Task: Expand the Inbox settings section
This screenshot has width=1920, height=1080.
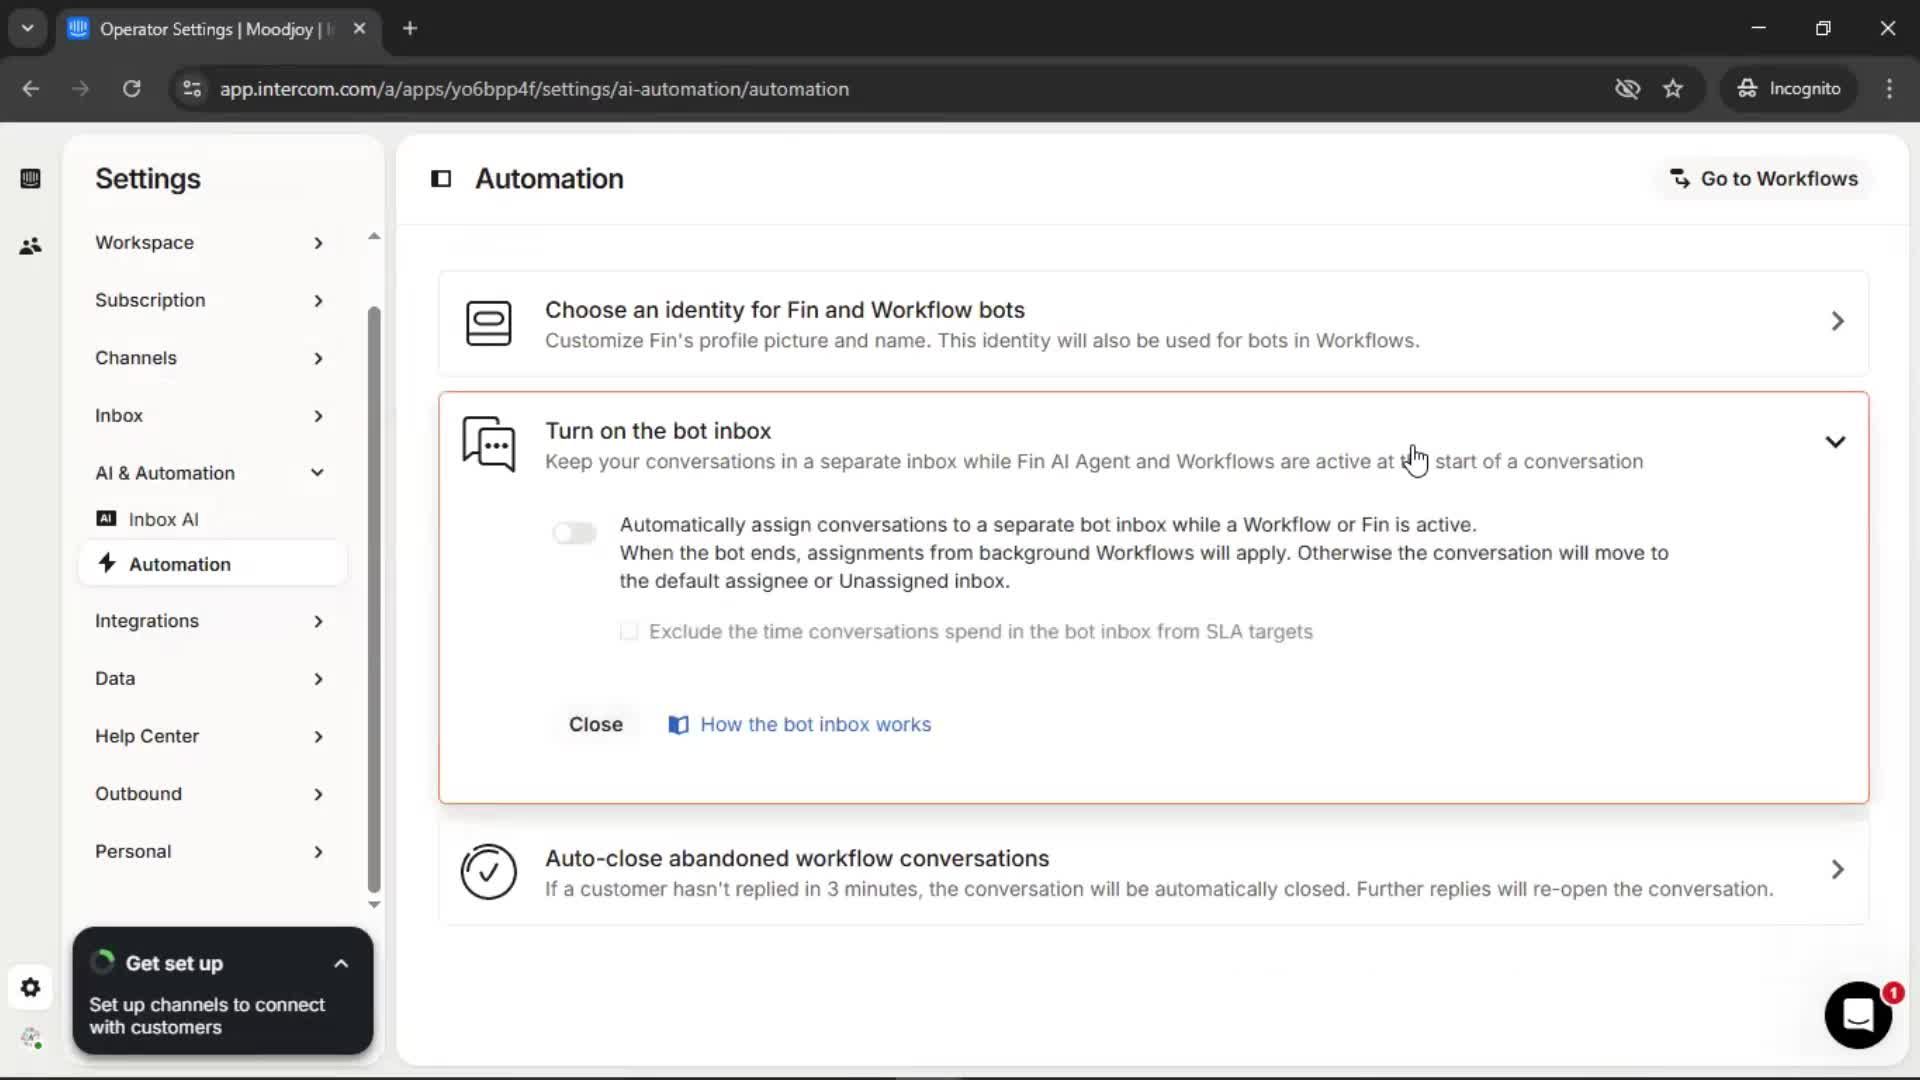Action: [210, 416]
